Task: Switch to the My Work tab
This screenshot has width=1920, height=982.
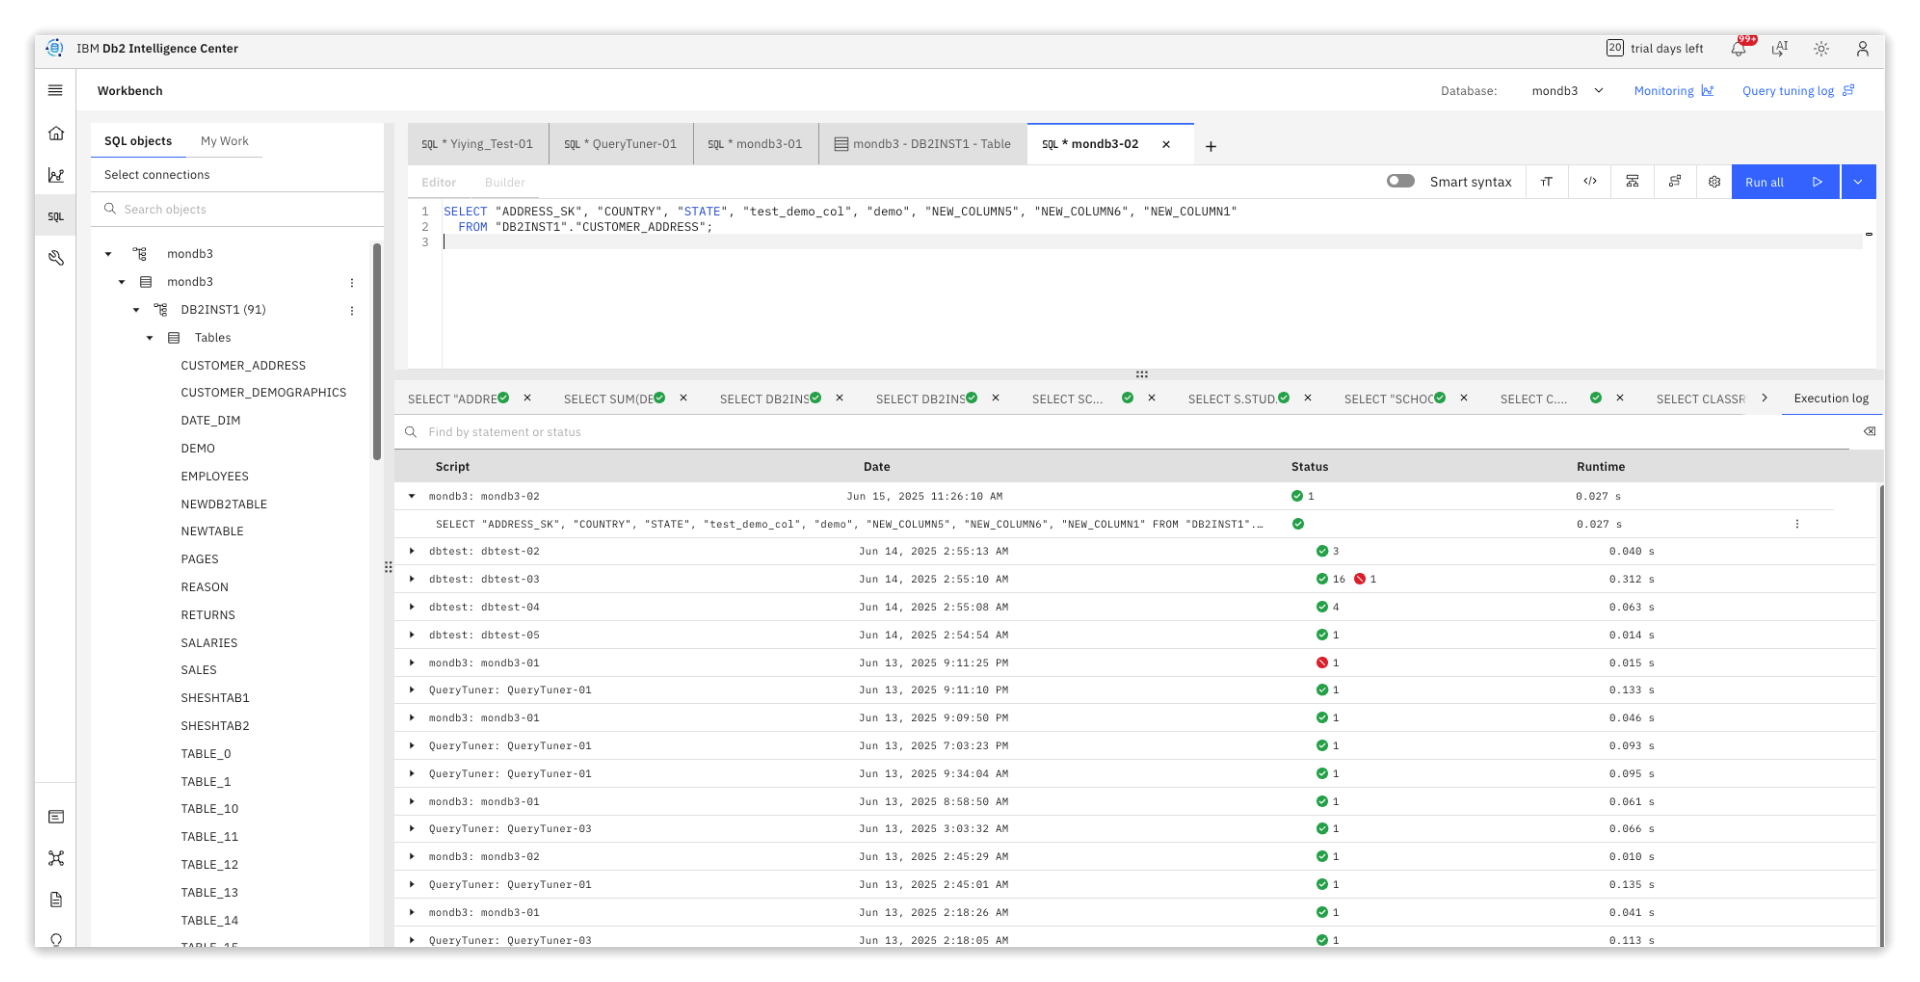Action: point(224,141)
